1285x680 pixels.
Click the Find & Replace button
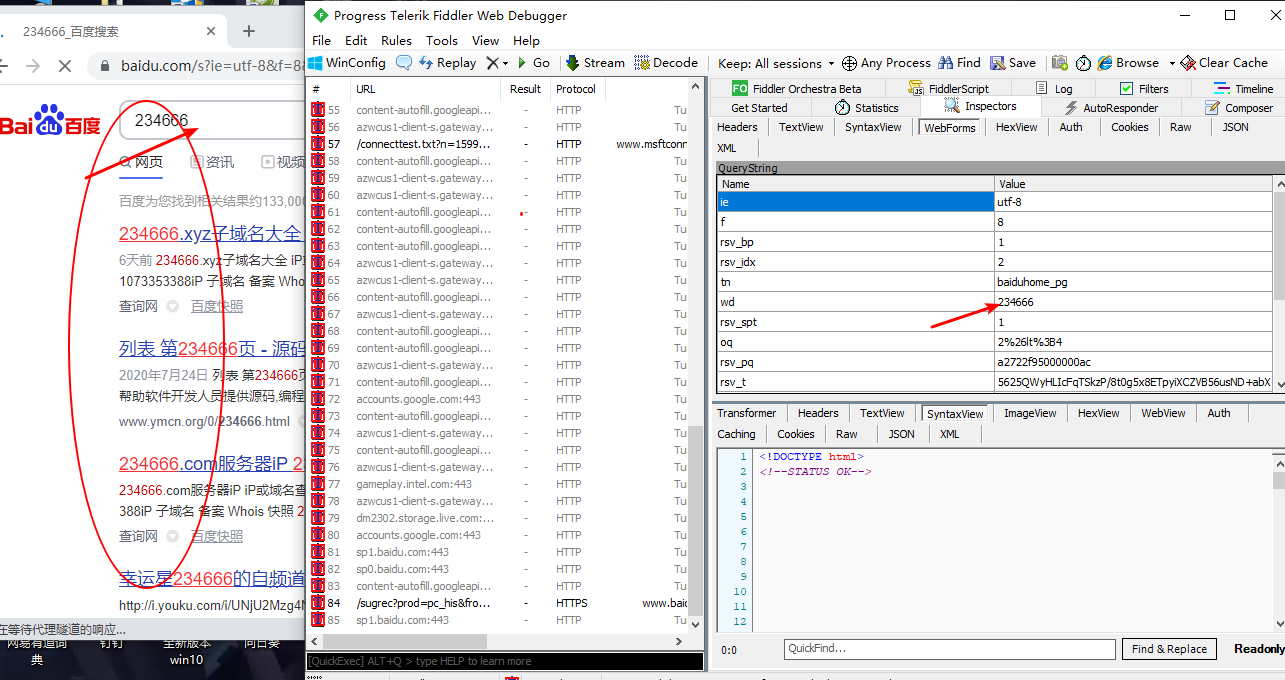(1169, 649)
